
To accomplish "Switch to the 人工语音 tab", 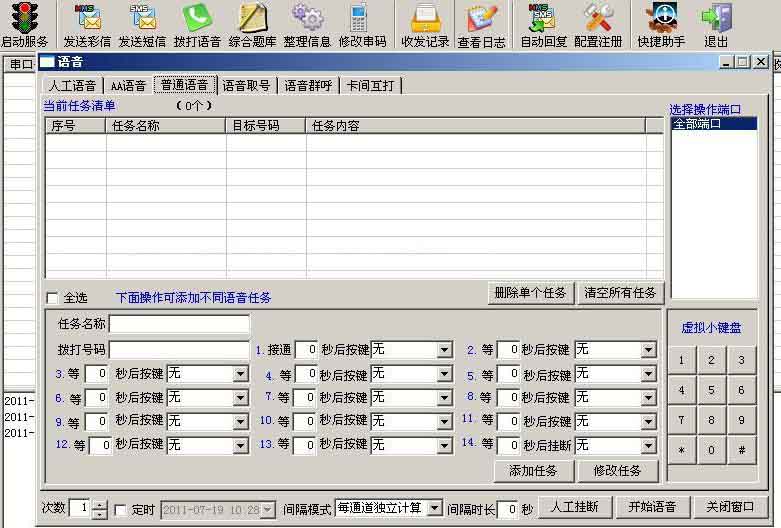I will point(72,86).
